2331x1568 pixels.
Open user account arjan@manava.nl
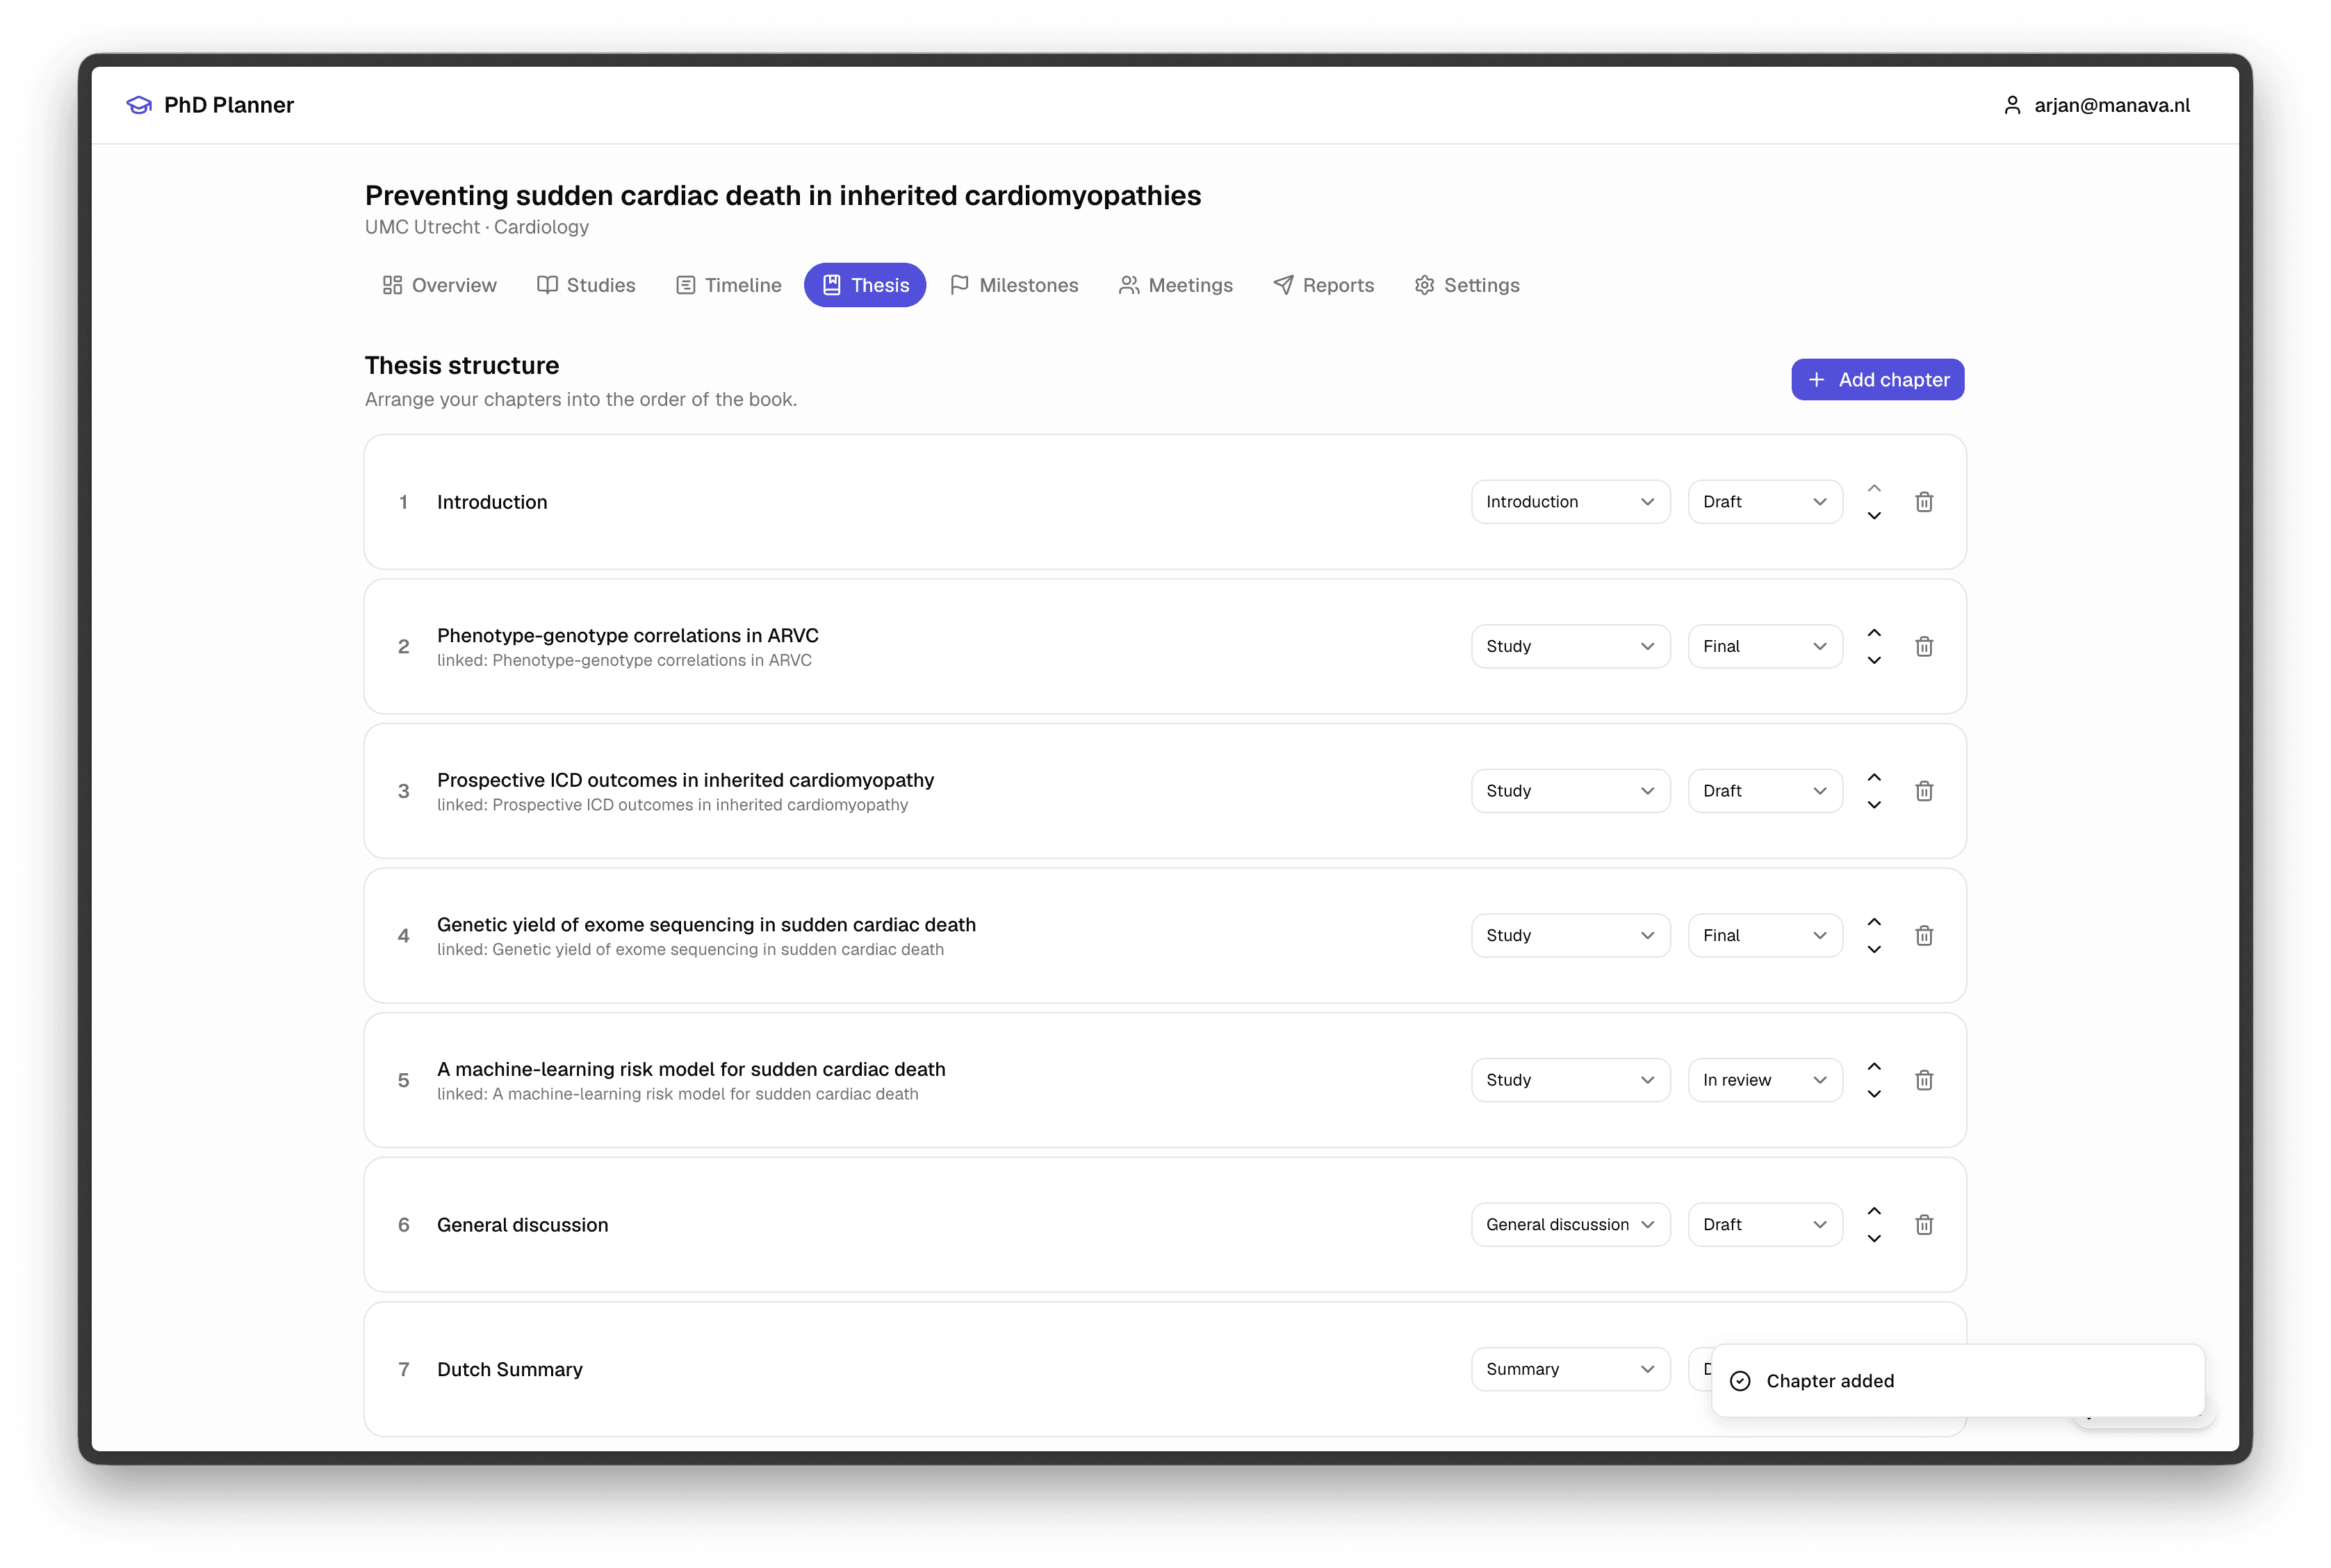(x=2097, y=105)
